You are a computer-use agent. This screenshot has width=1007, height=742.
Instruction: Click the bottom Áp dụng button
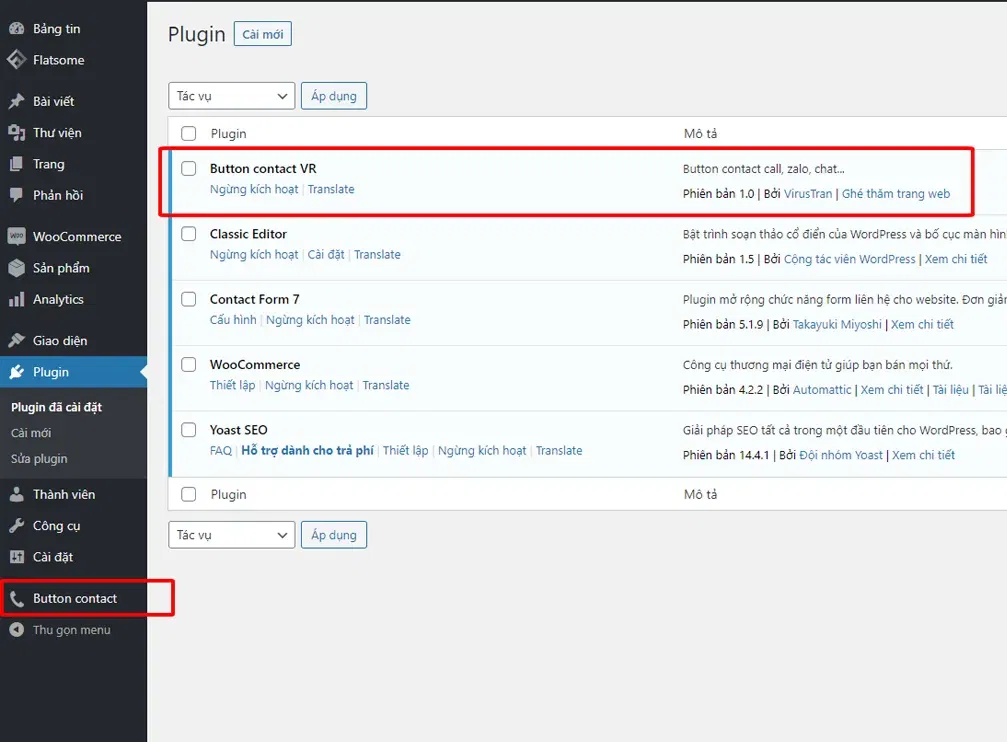tap(334, 535)
